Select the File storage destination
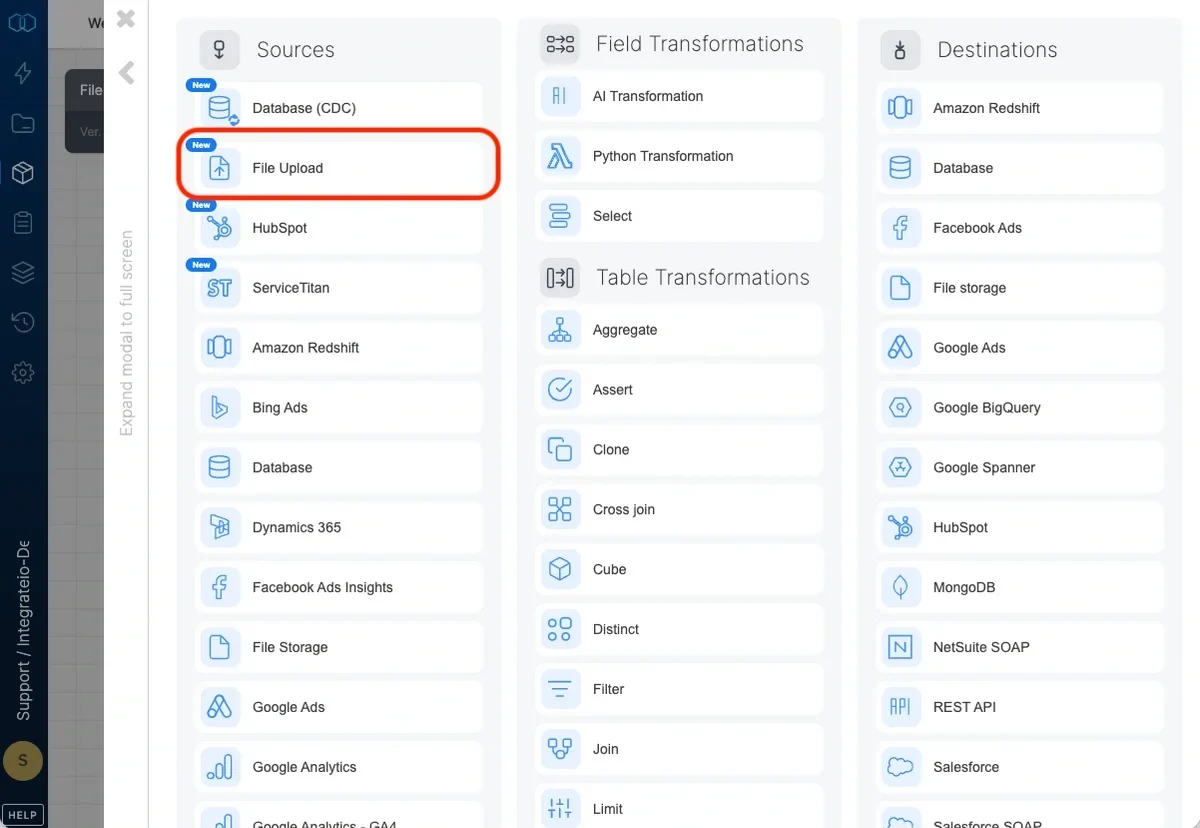This screenshot has width=1200, height=828. click(x=1020, y=288)
